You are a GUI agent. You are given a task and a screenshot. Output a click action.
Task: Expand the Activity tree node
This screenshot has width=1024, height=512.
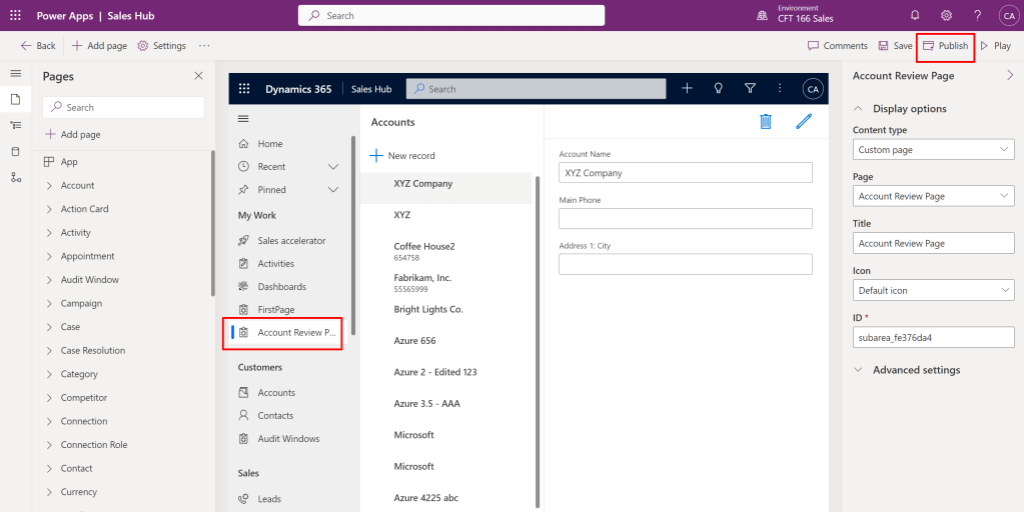click(49, 232)
